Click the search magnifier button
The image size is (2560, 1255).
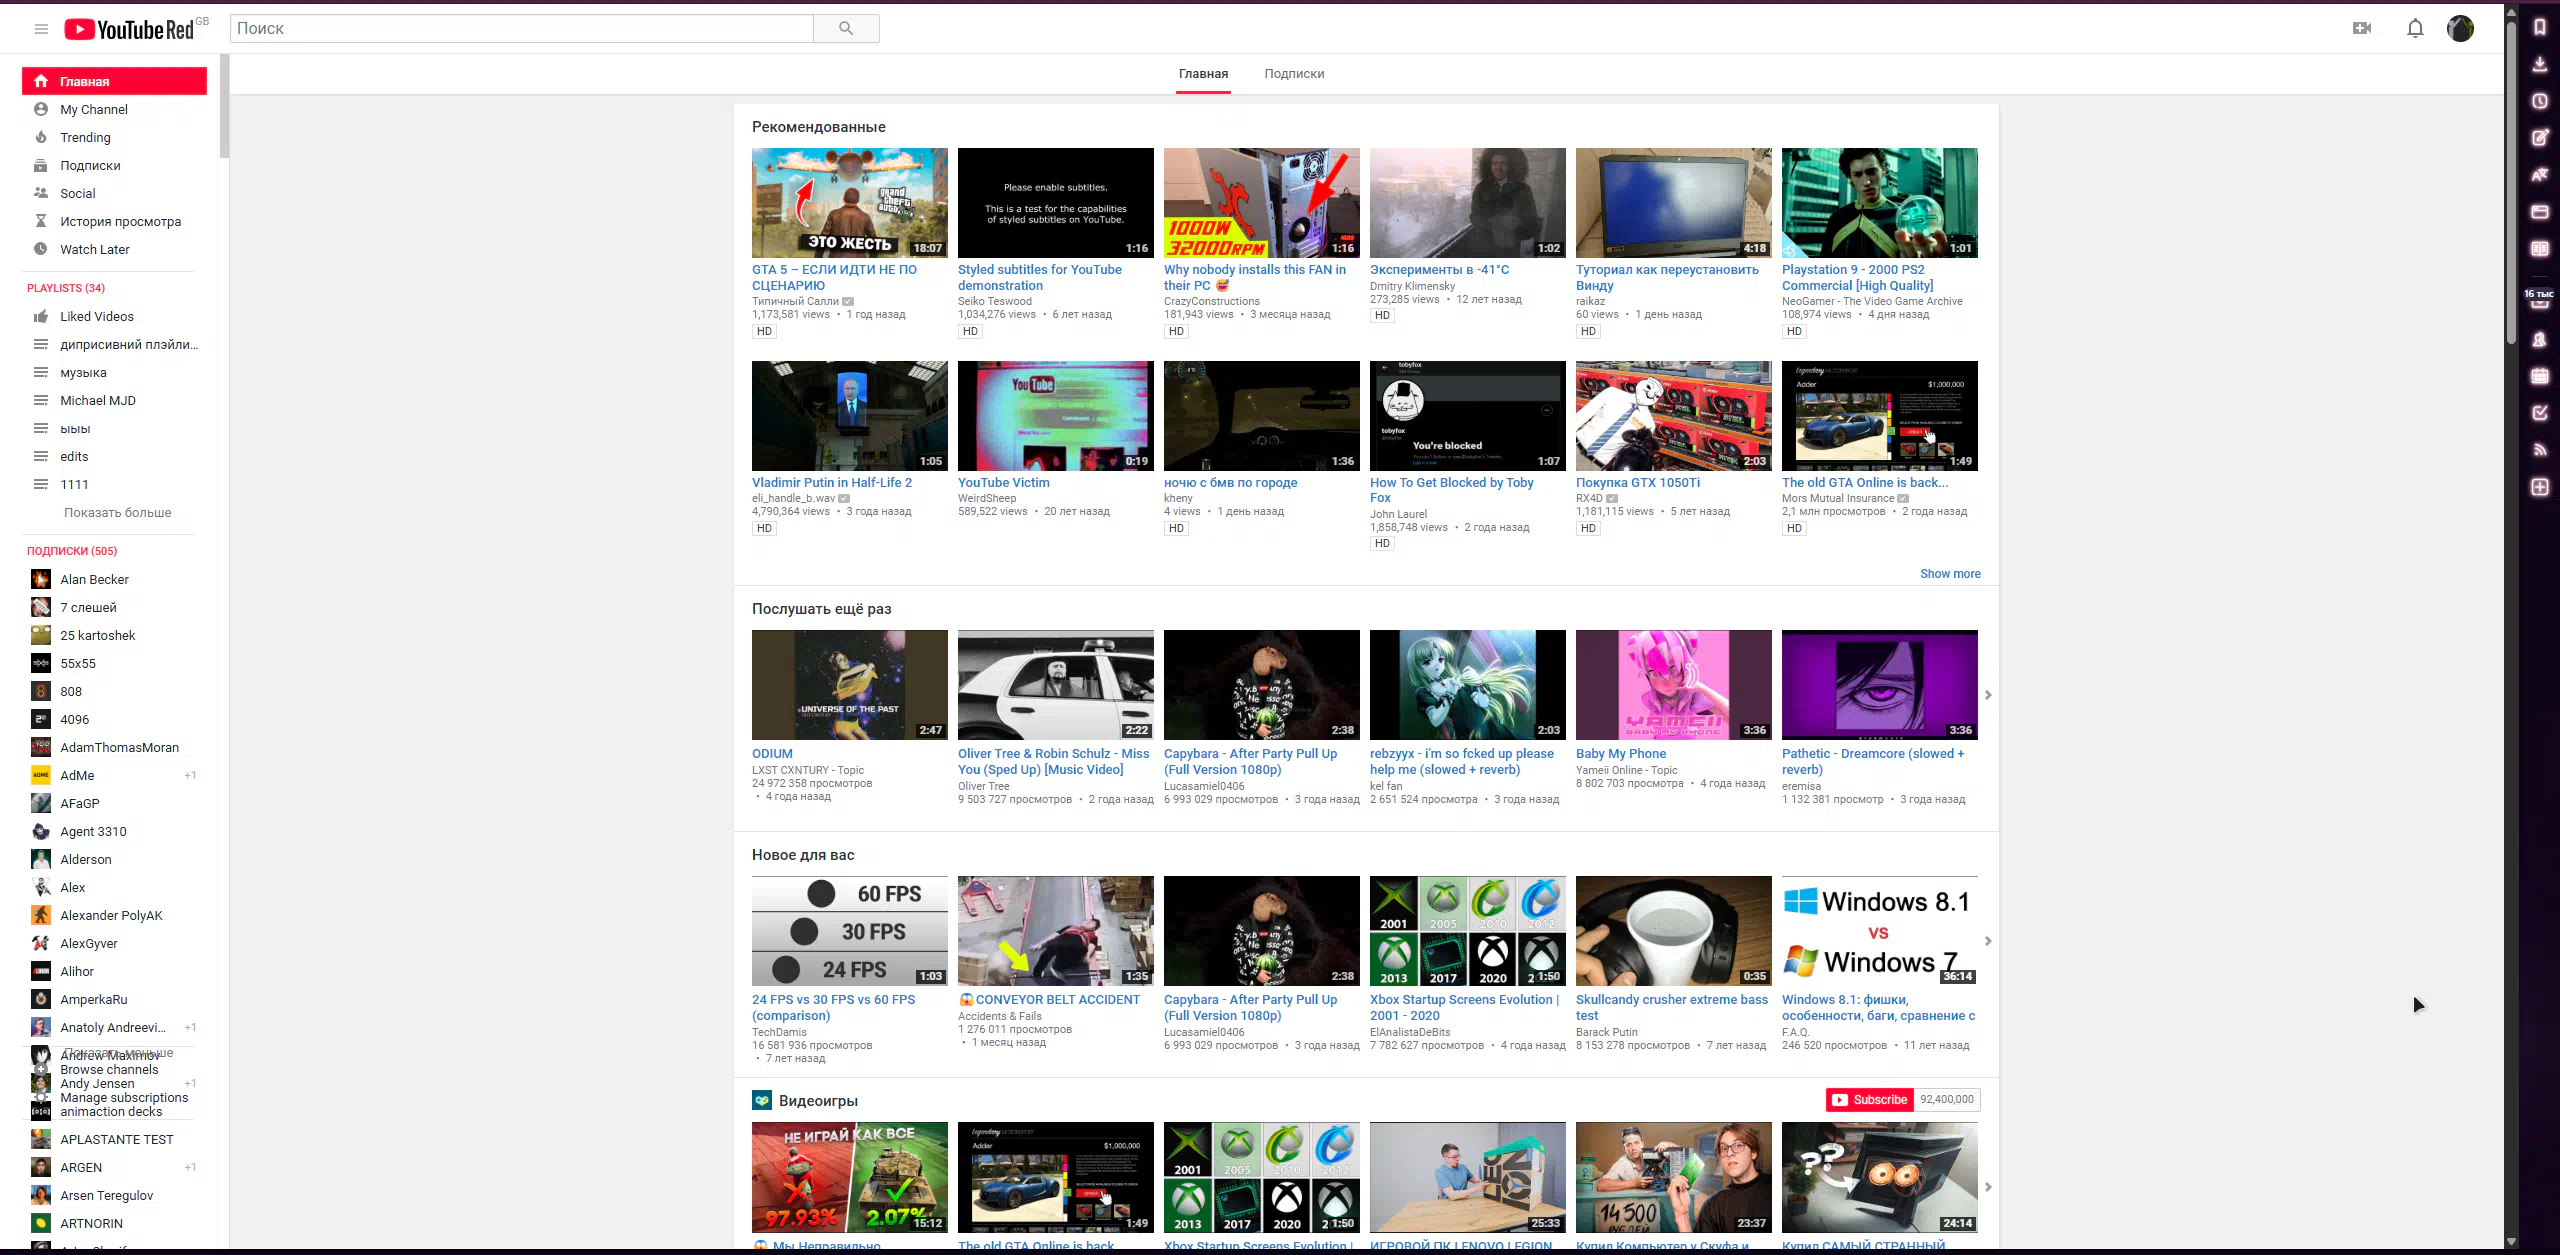pos(846,29)
